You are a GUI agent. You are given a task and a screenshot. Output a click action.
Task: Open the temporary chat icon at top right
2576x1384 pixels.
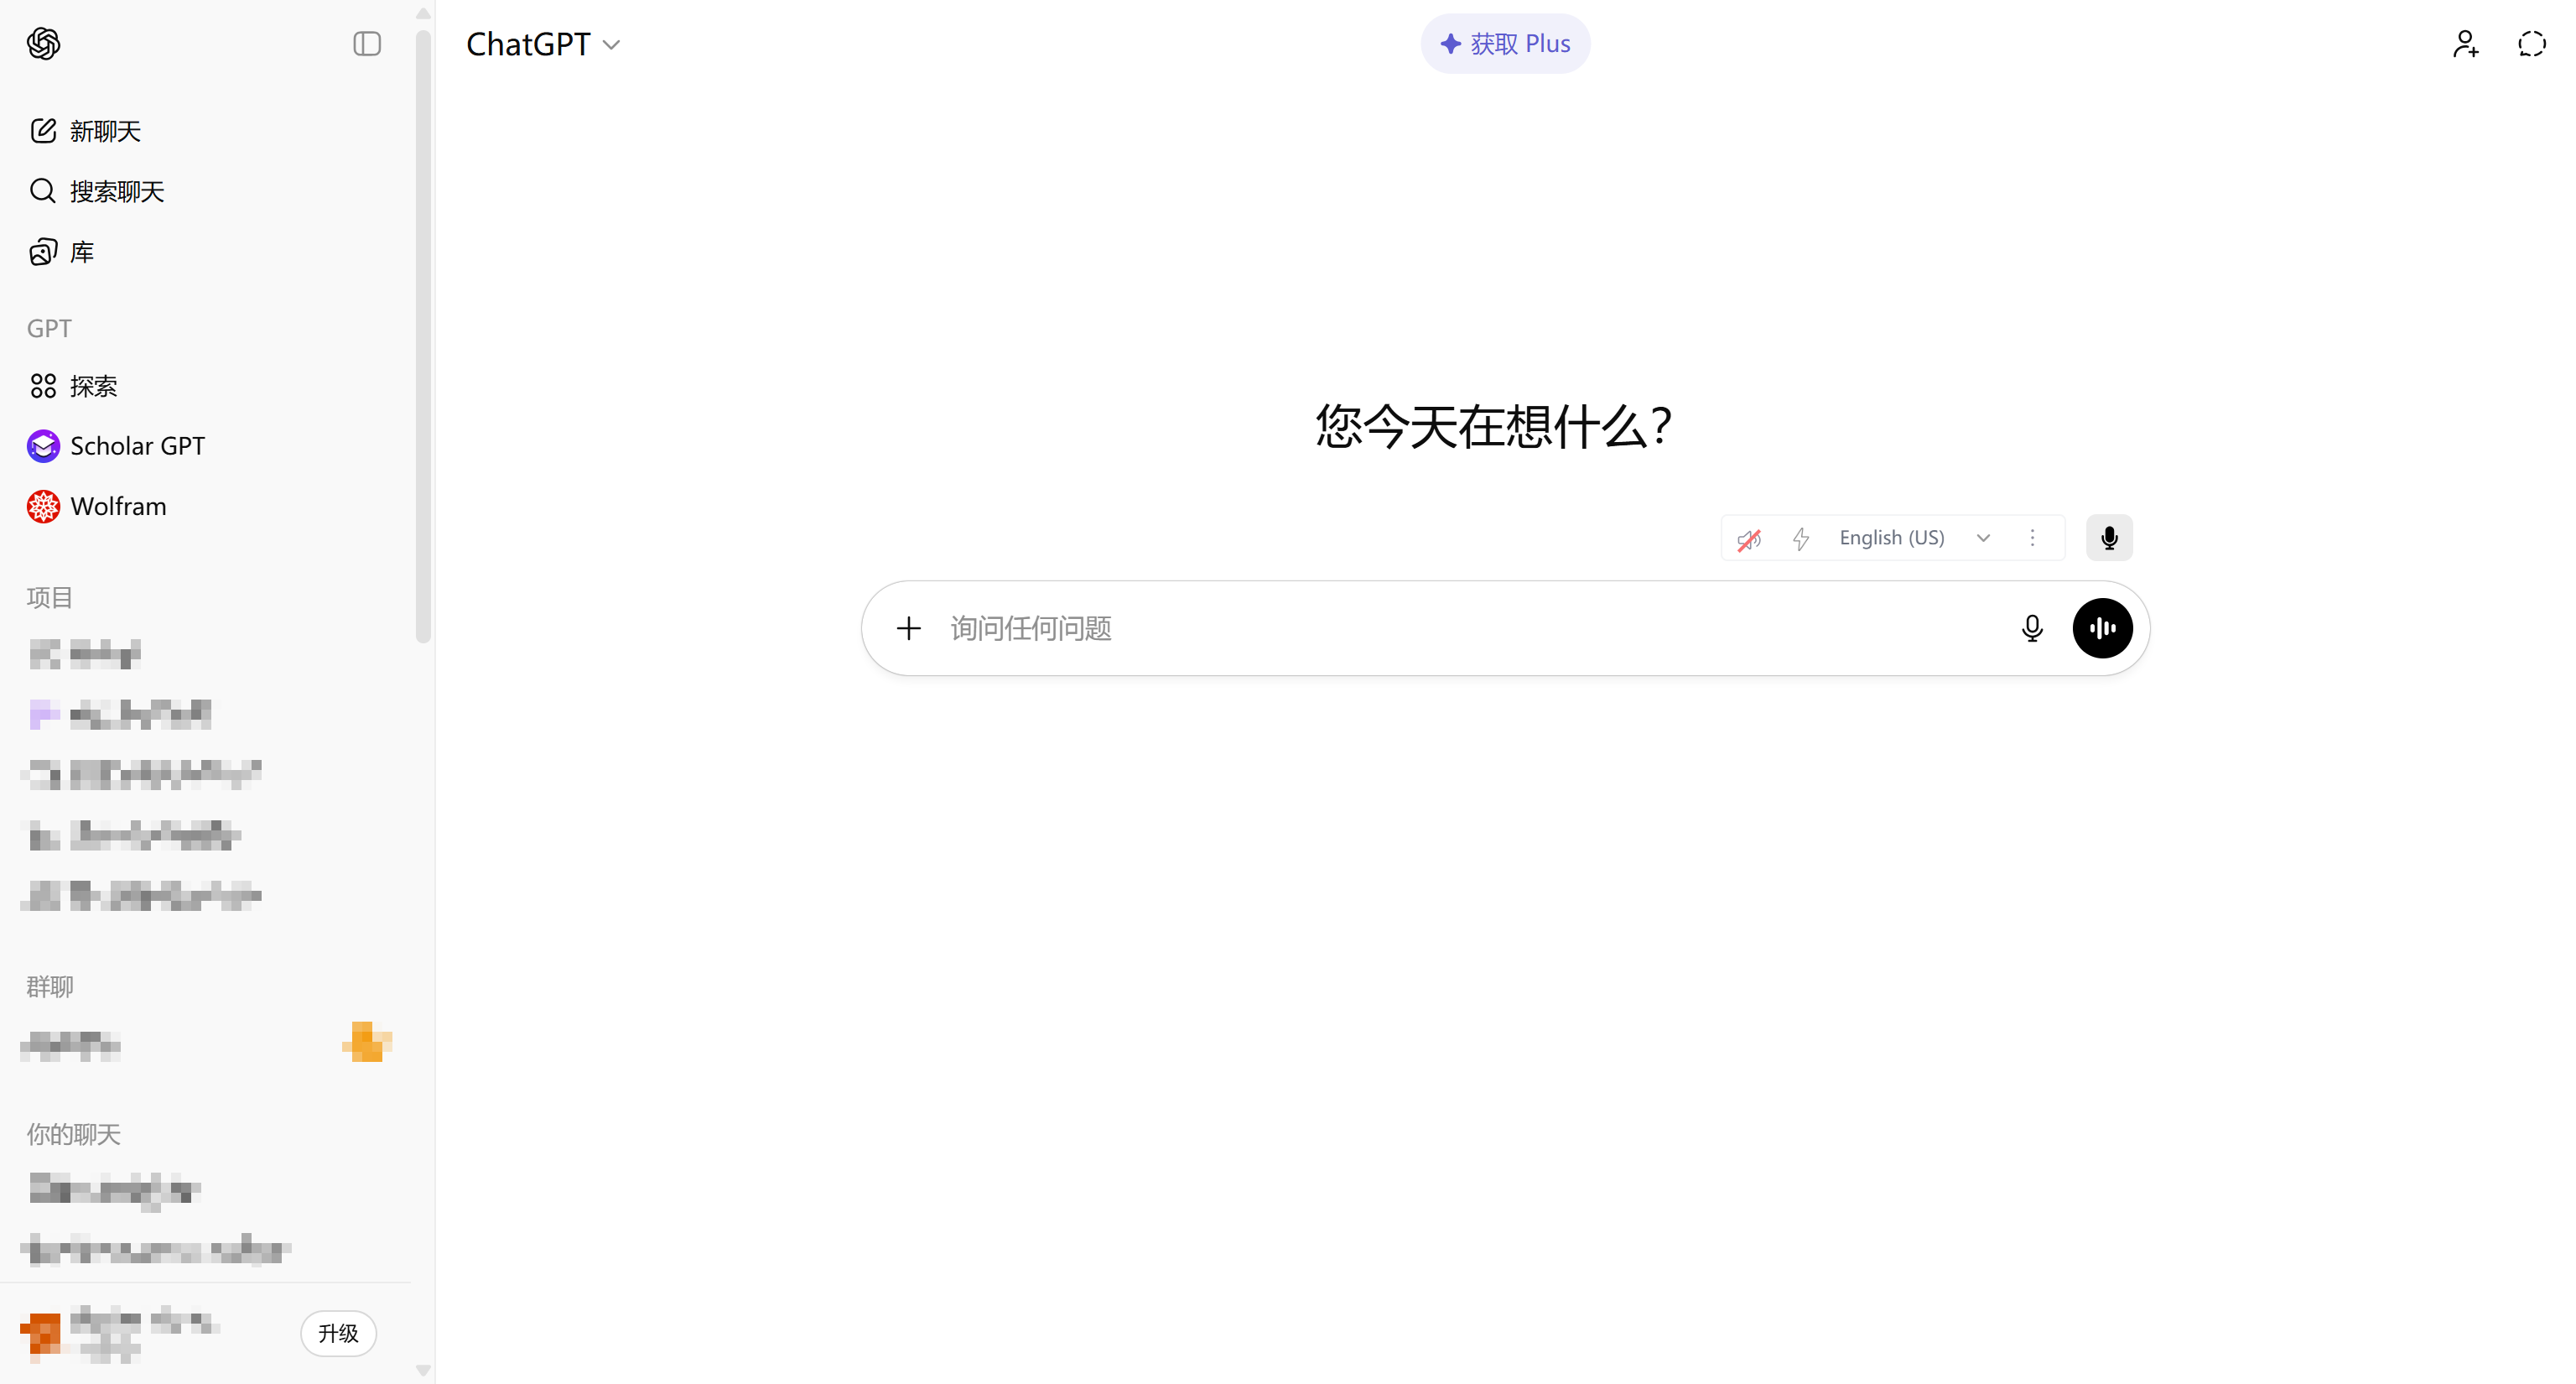[x=2531, y=43]
